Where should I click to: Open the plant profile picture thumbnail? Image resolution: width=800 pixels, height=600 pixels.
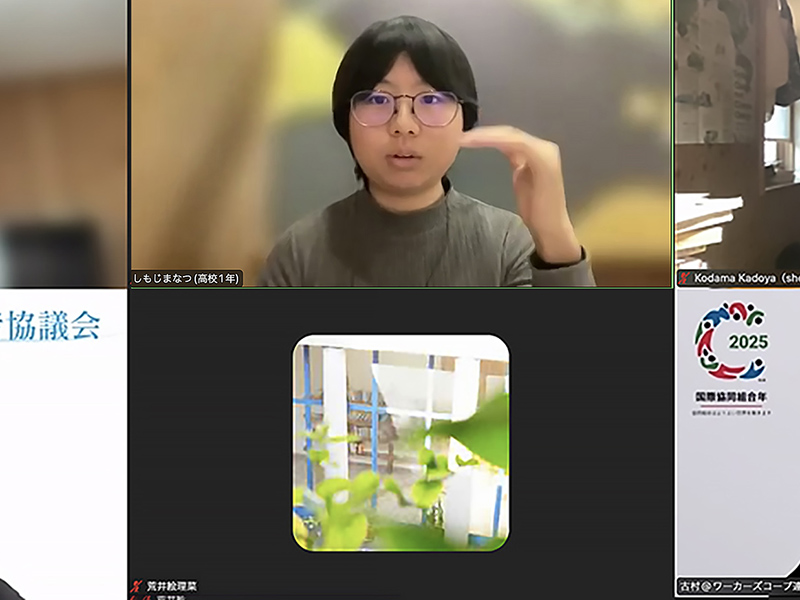click(x=401, y=443)
